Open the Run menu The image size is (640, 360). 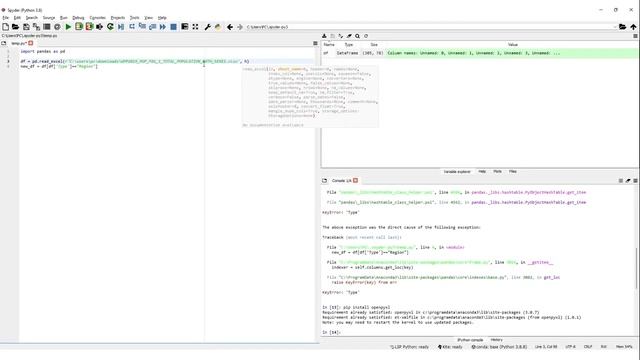point(64,18)
